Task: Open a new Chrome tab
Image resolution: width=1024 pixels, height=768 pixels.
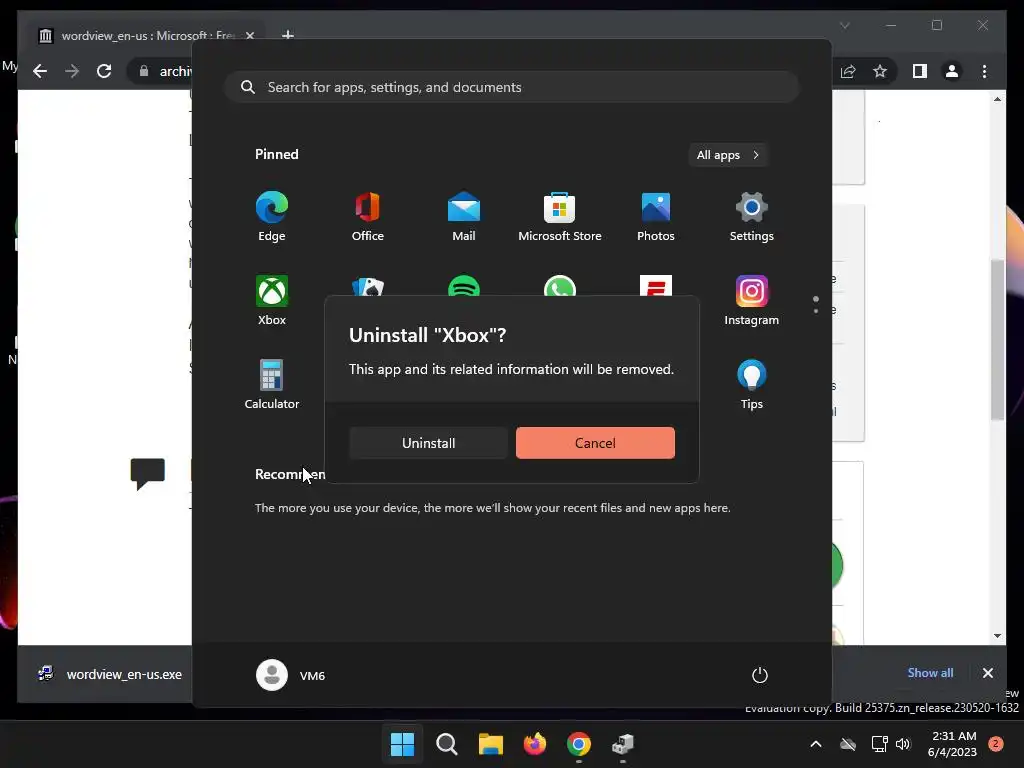Action: (288, 35)
